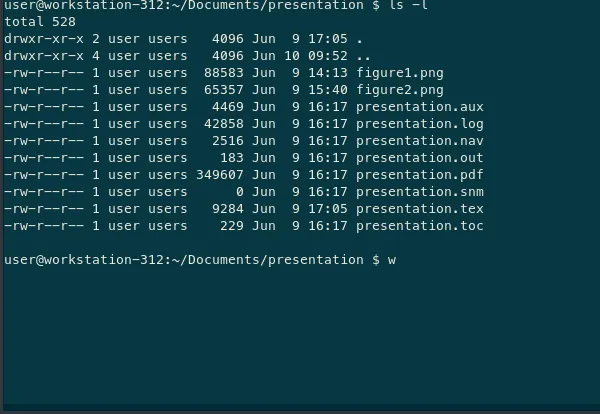600x414 pixels.
Task: Click the presentation.snm filename
Action: pyautogui.click(x=420, y=192)
